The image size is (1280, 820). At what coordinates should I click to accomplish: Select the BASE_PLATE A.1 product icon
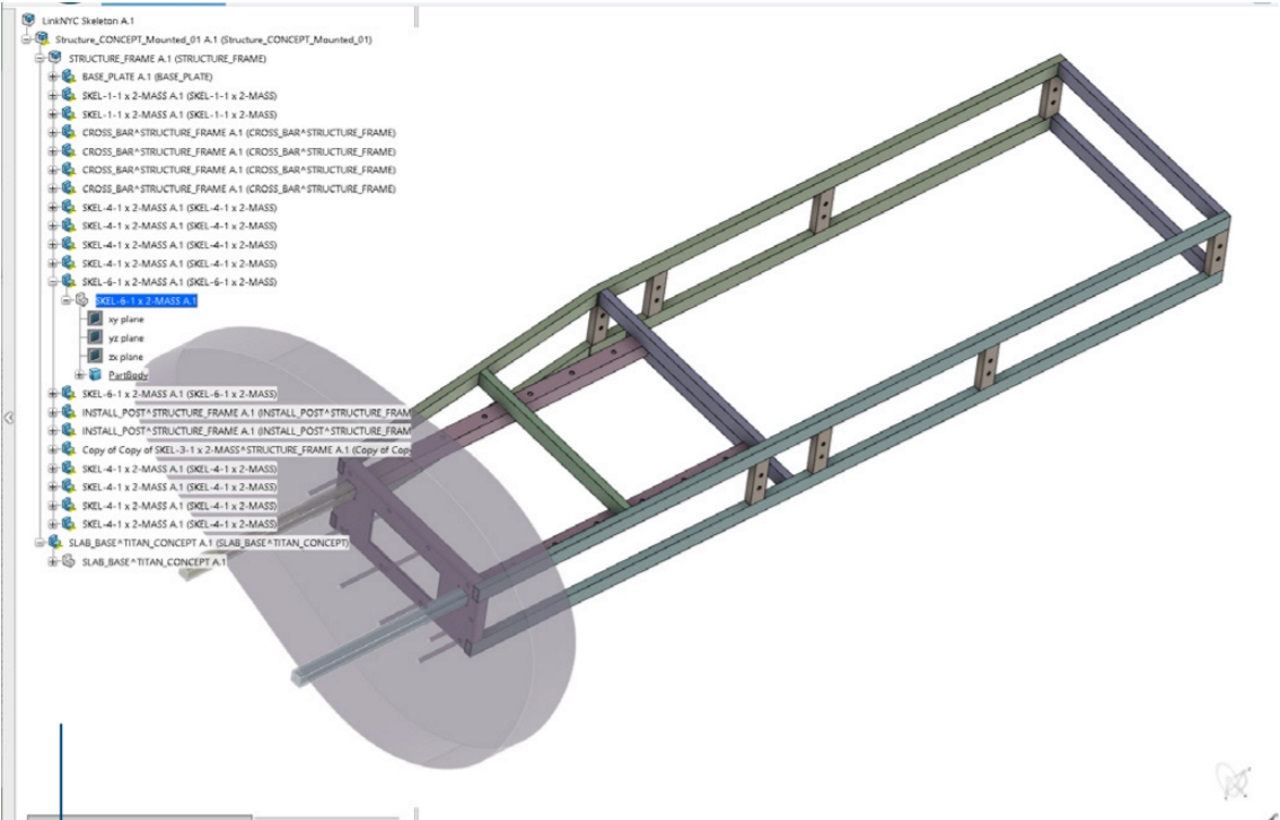point(68,77)
